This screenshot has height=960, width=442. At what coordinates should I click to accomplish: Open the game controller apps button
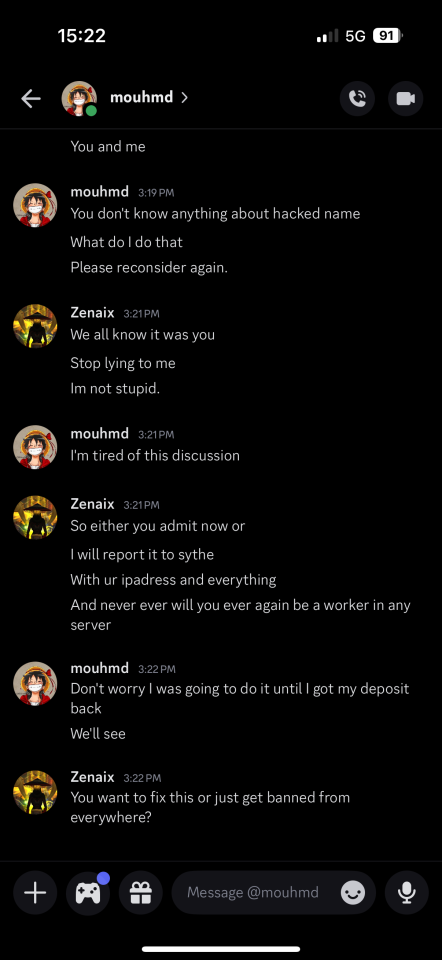tap(88, 893)
